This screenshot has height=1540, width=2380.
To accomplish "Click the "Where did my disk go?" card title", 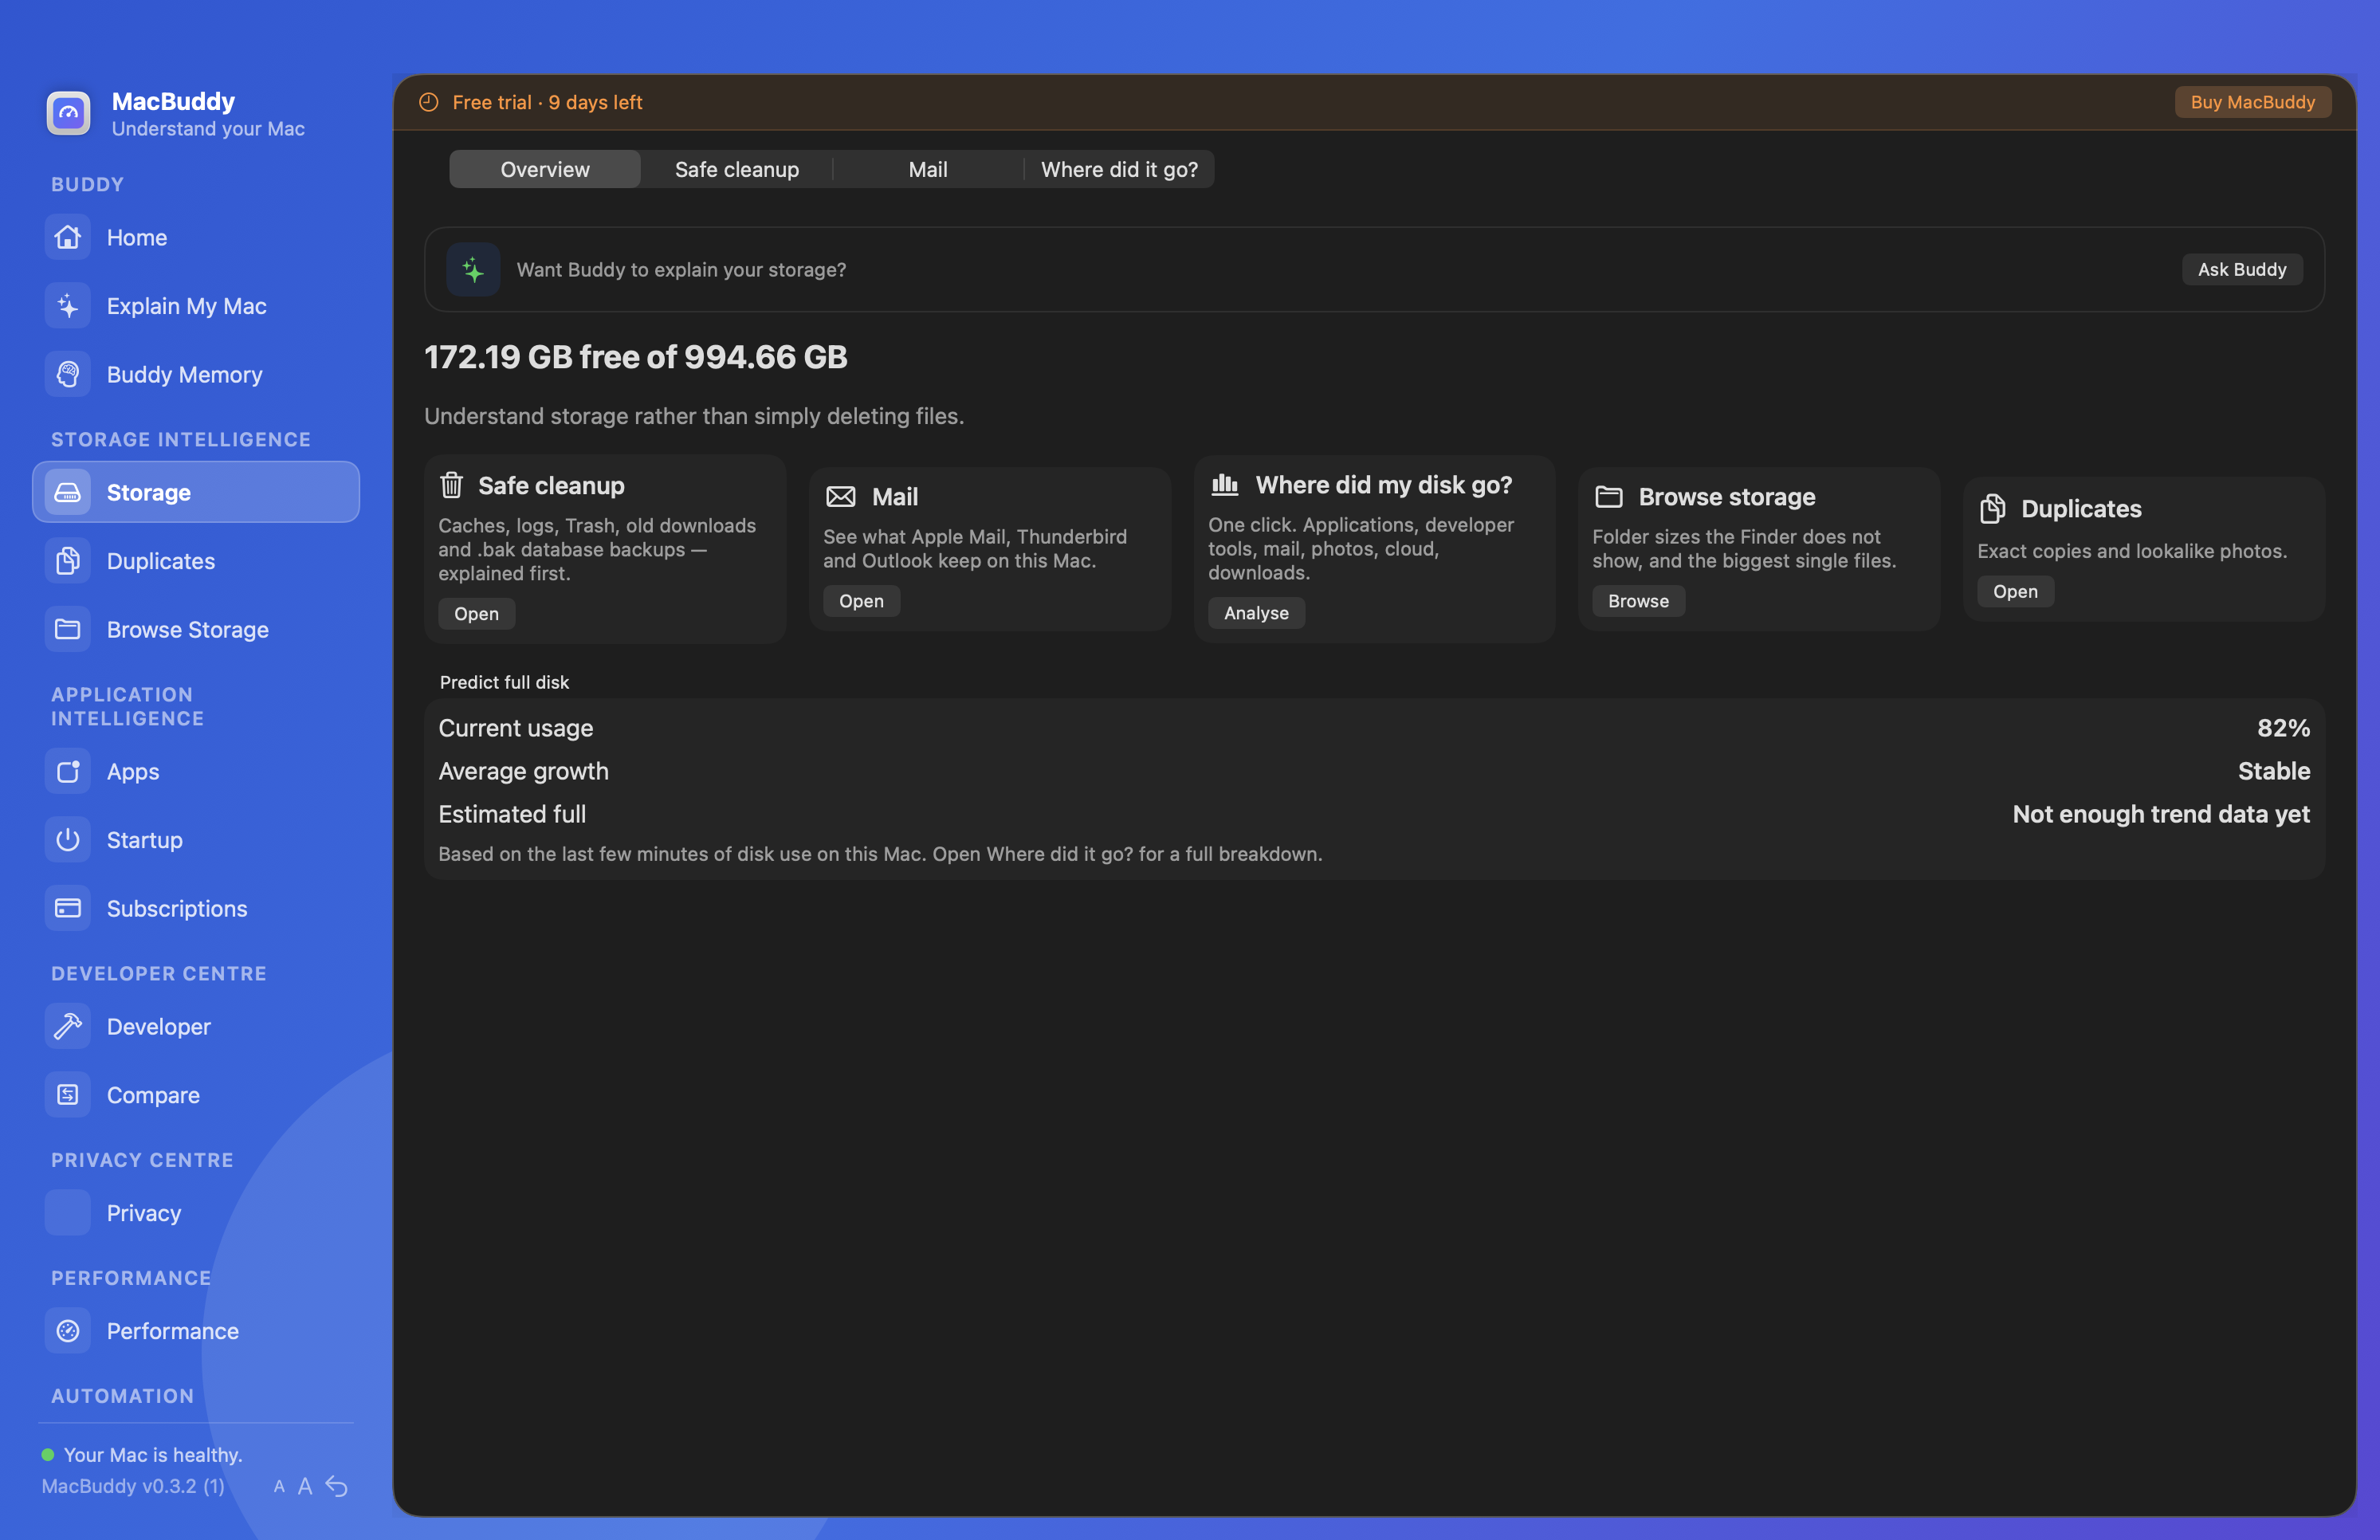I will point(1384,485).
